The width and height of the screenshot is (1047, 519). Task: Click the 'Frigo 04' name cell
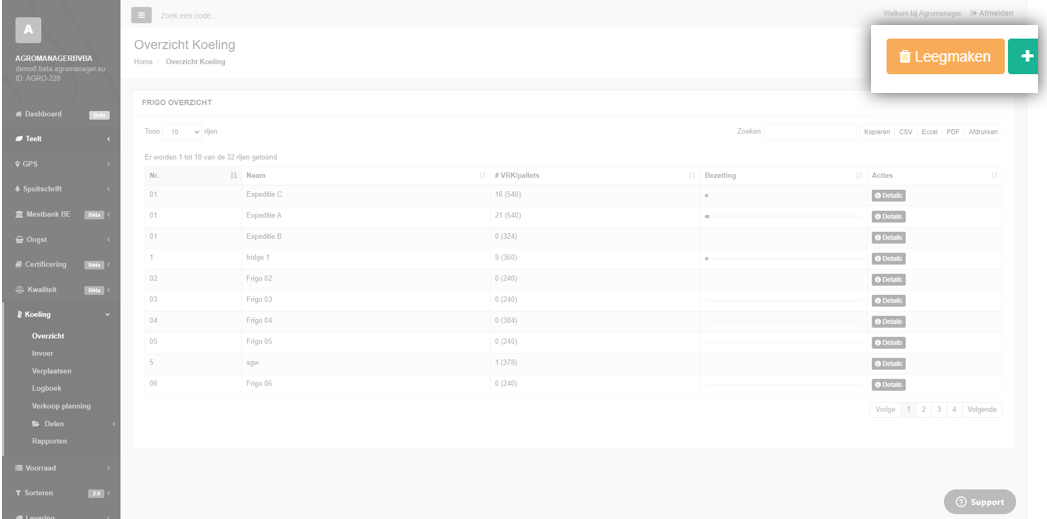366,321
